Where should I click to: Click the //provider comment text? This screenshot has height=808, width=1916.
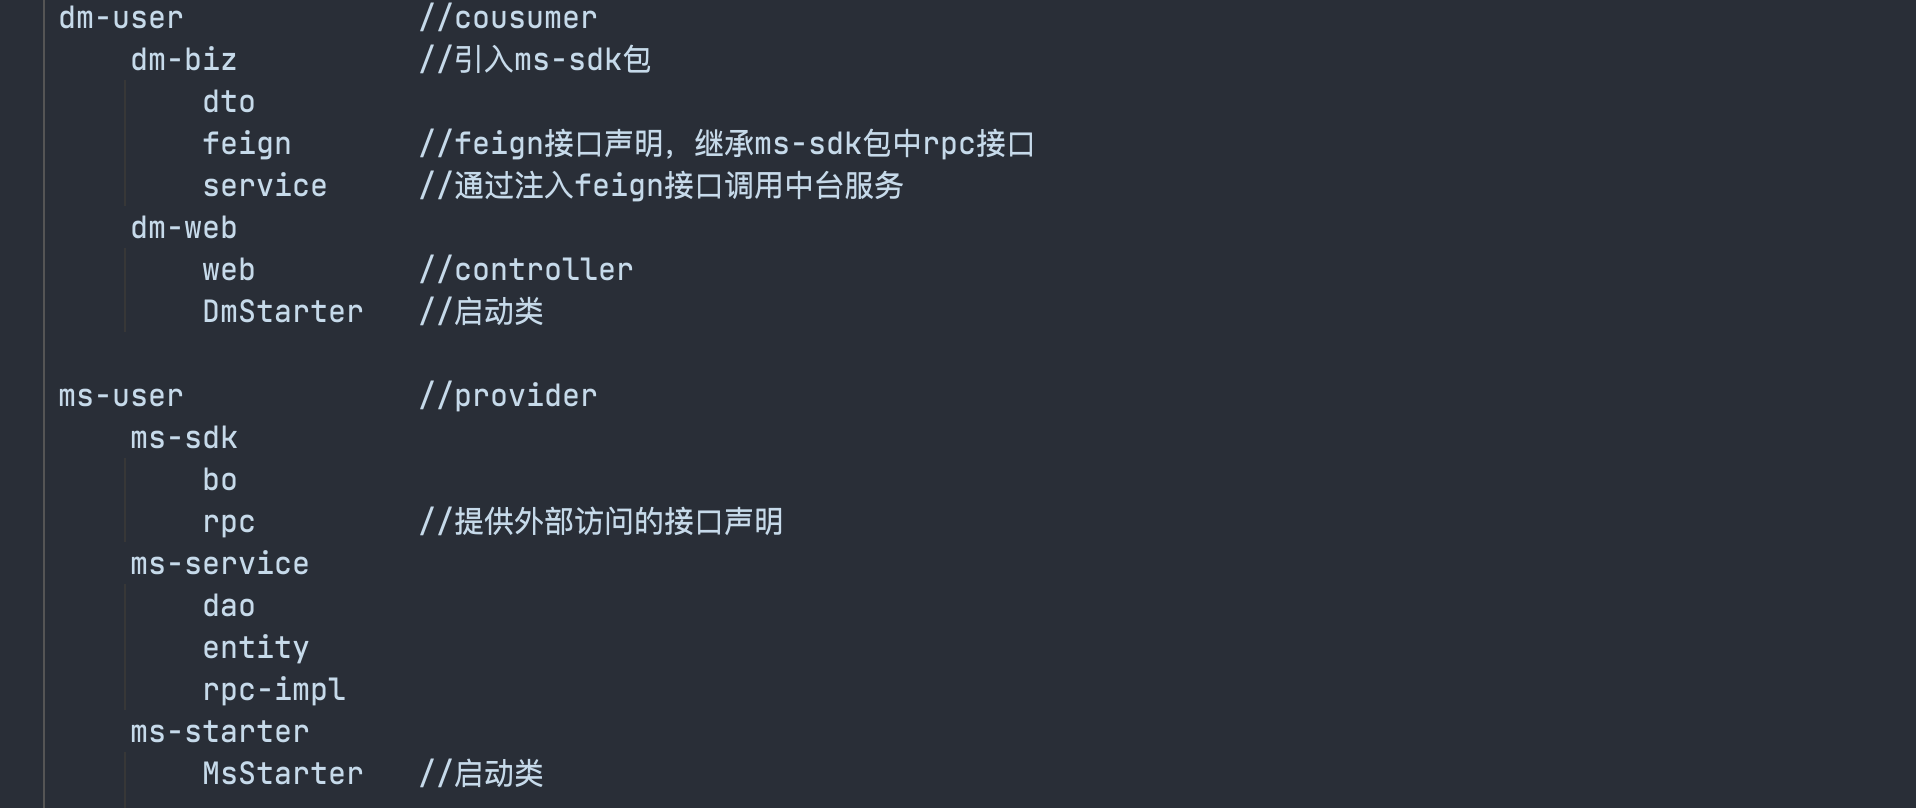click(x=508, y=396)
